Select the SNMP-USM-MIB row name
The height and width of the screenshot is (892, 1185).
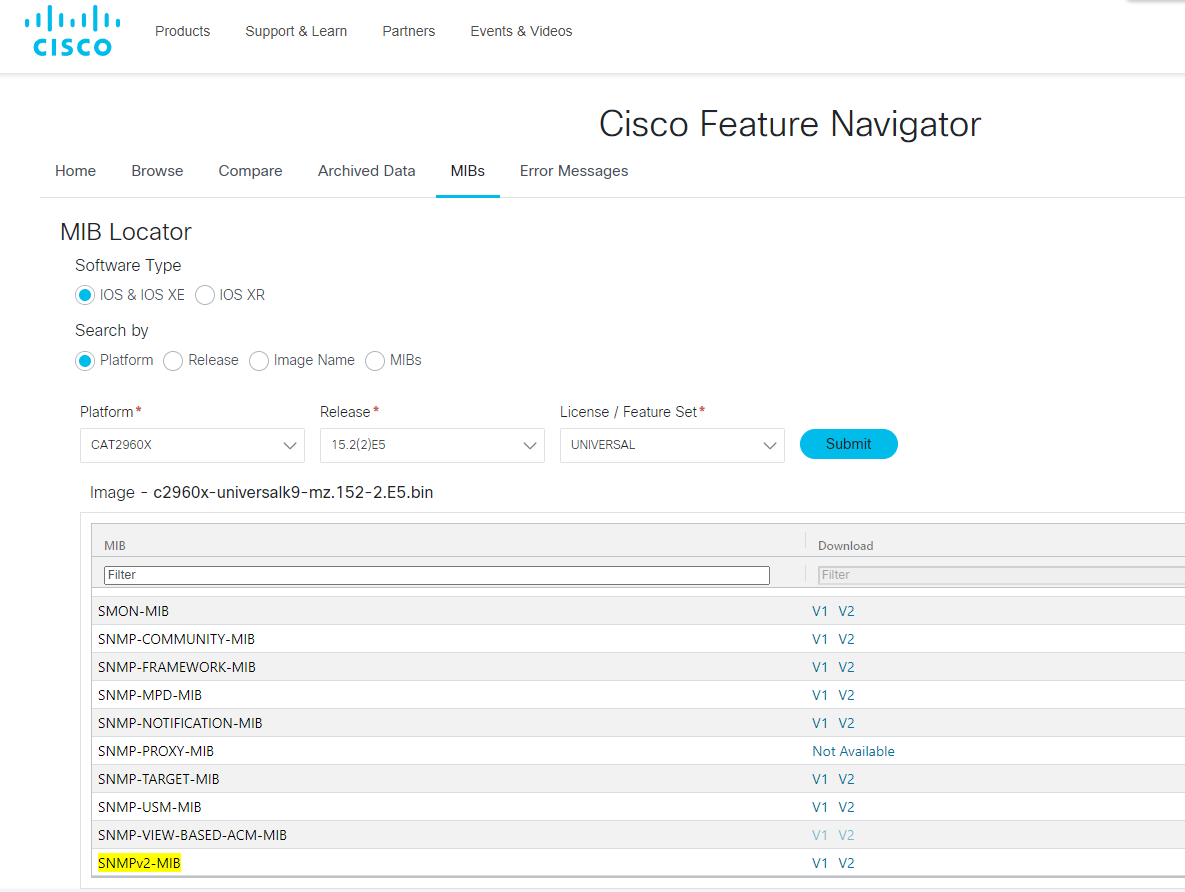pos(150,807)
